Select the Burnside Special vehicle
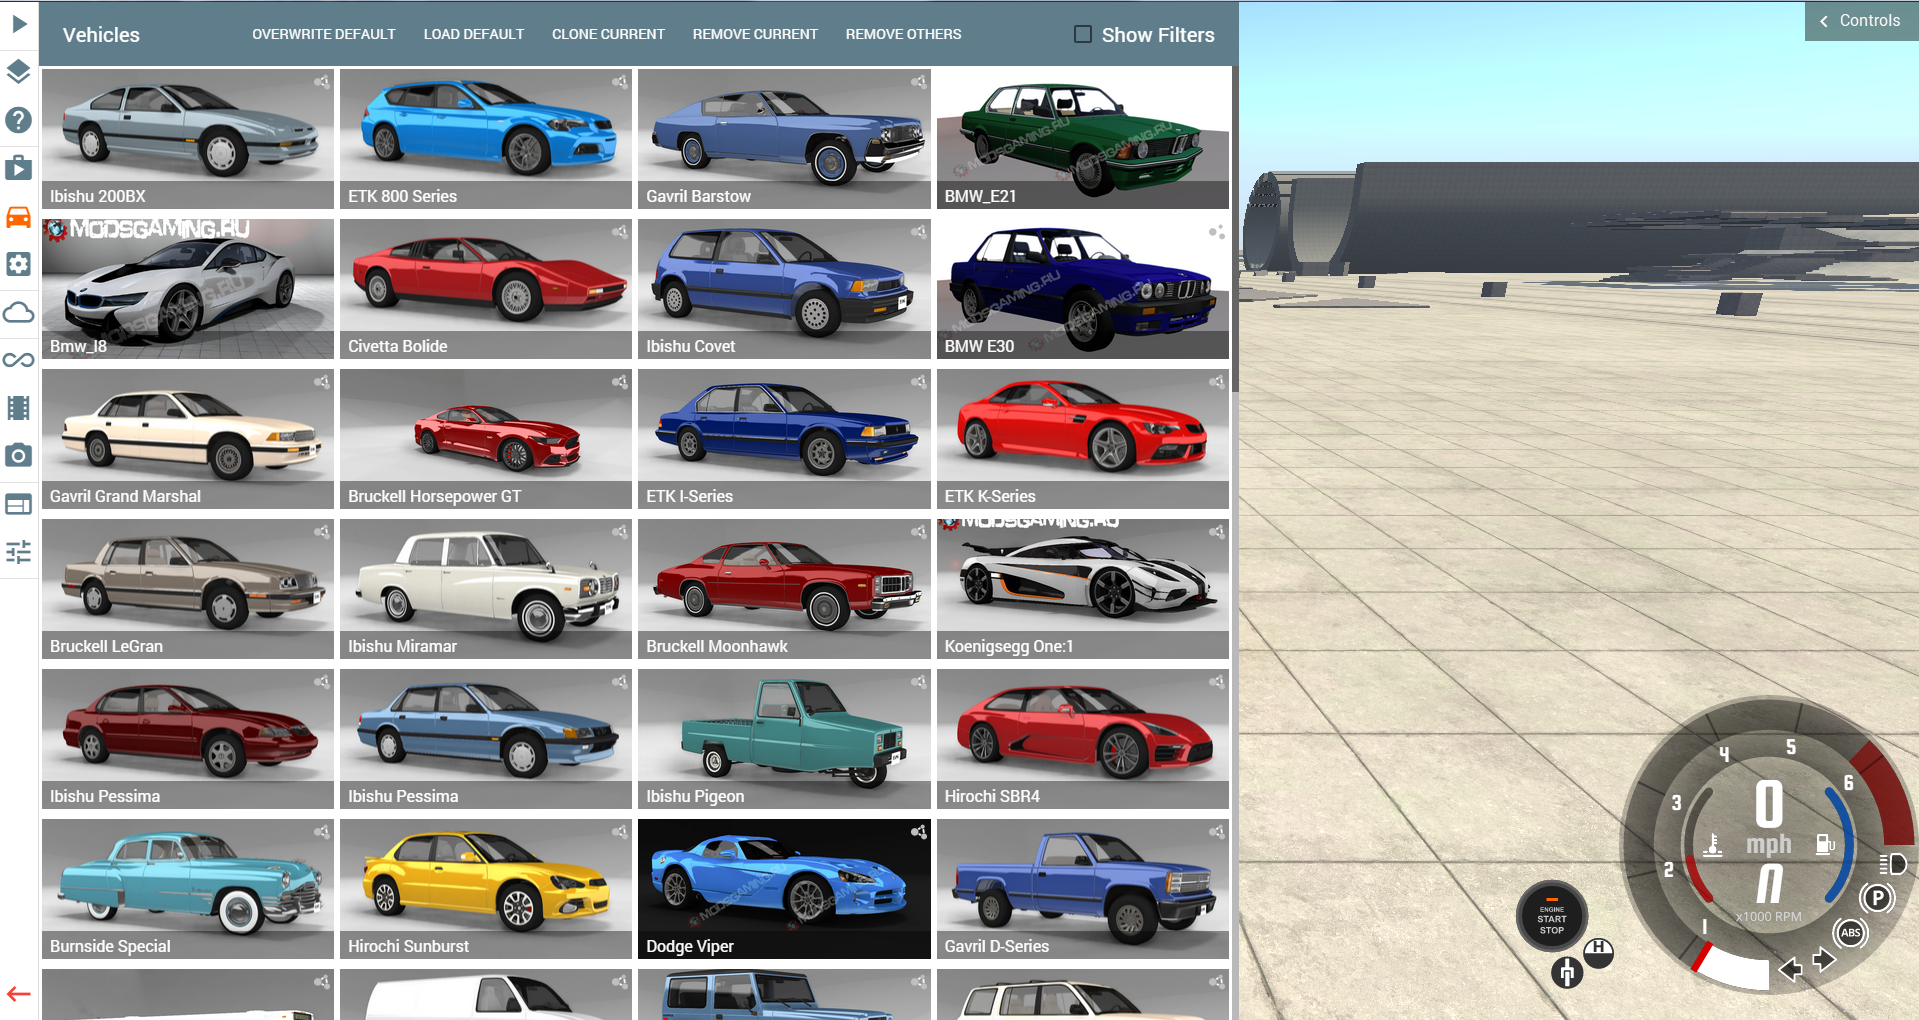The height and width of the screenshot is (1020, 1919). point(188,889)
